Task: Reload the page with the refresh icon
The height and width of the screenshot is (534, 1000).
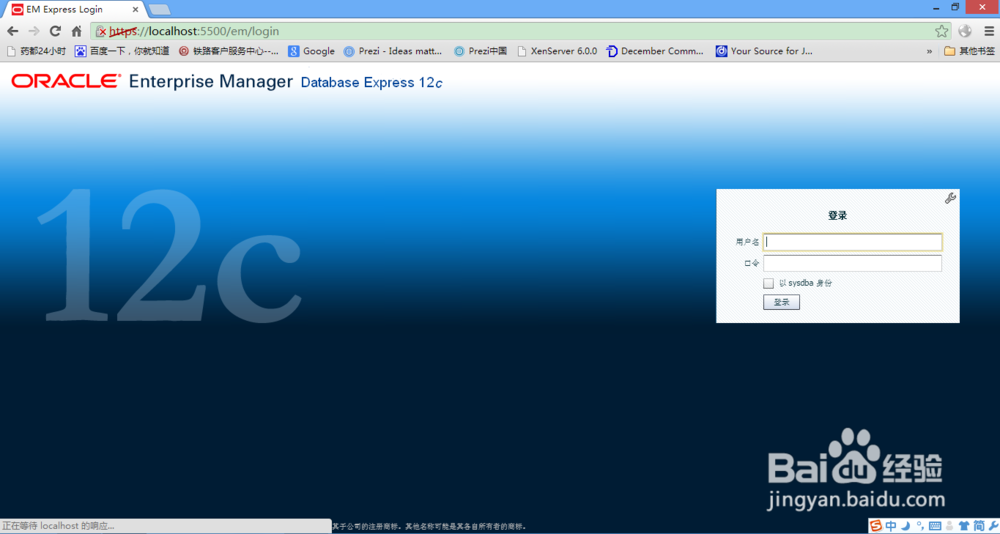Action: coord(55,31)
